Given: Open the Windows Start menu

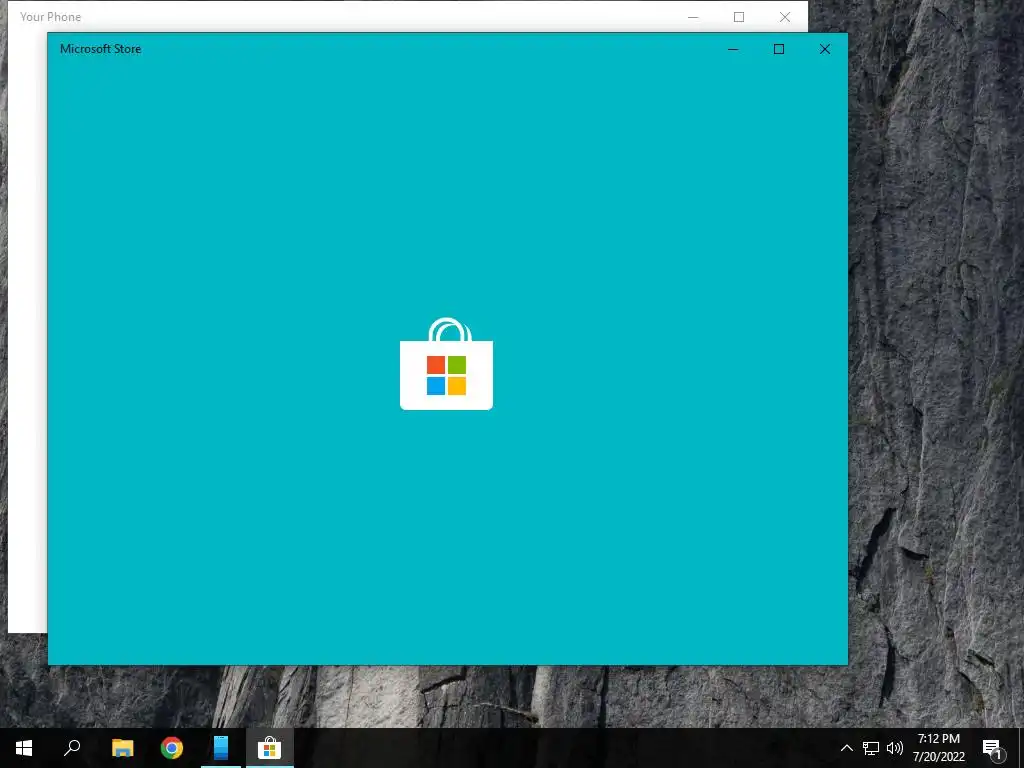Looking at the screenshot, I should 24,748.
